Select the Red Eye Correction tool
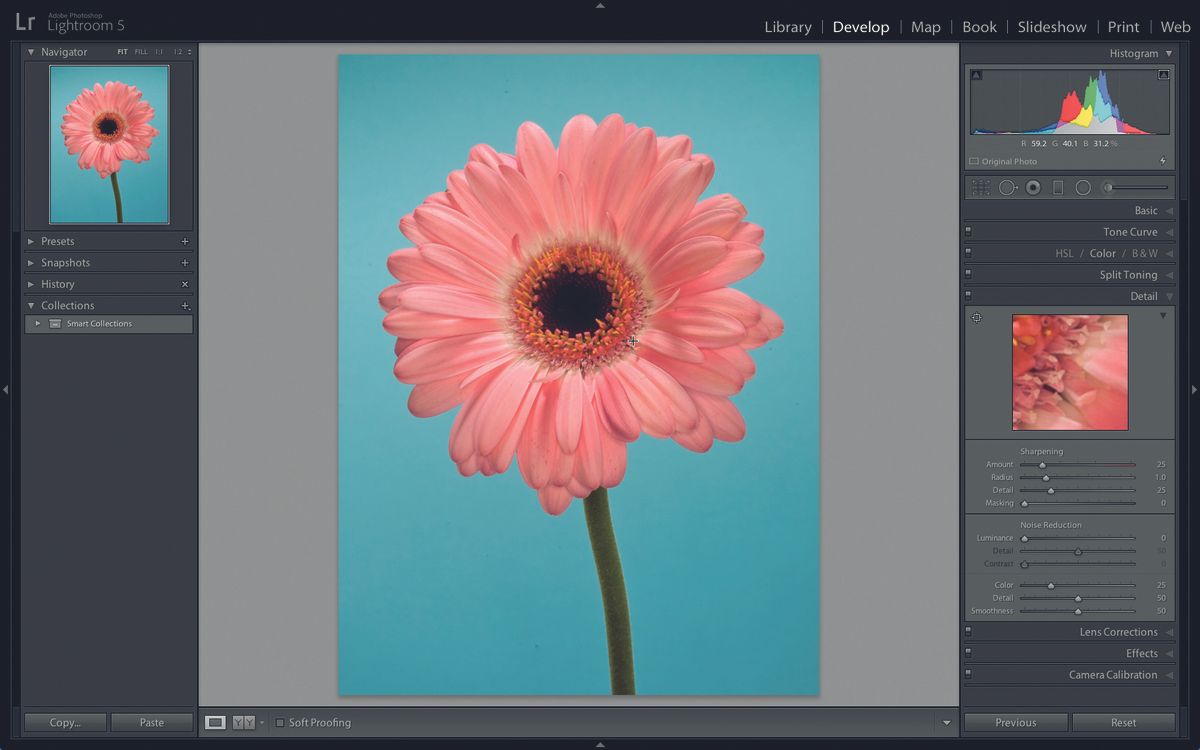The height and width of the screenshot is (750, 1200). [x=1033, y=187]
